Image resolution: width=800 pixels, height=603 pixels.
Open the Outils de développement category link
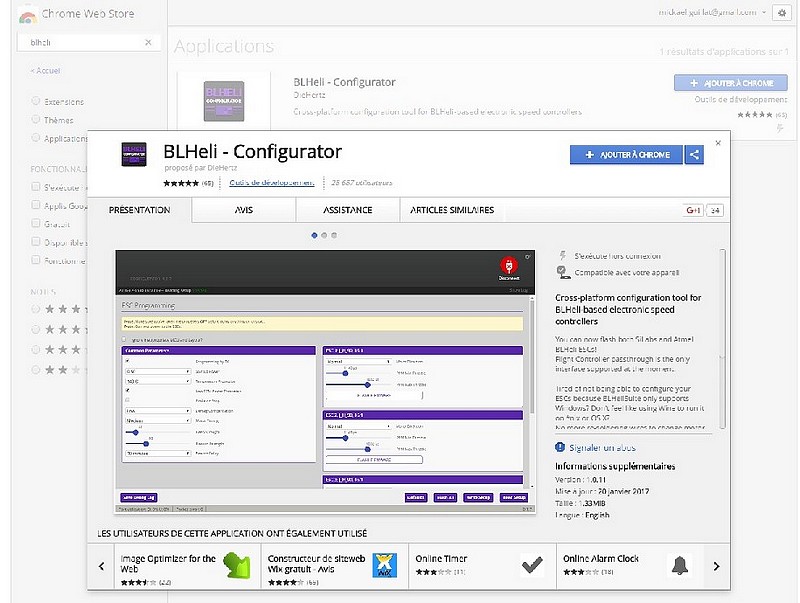pyautogui.click(x=271, y=183)
